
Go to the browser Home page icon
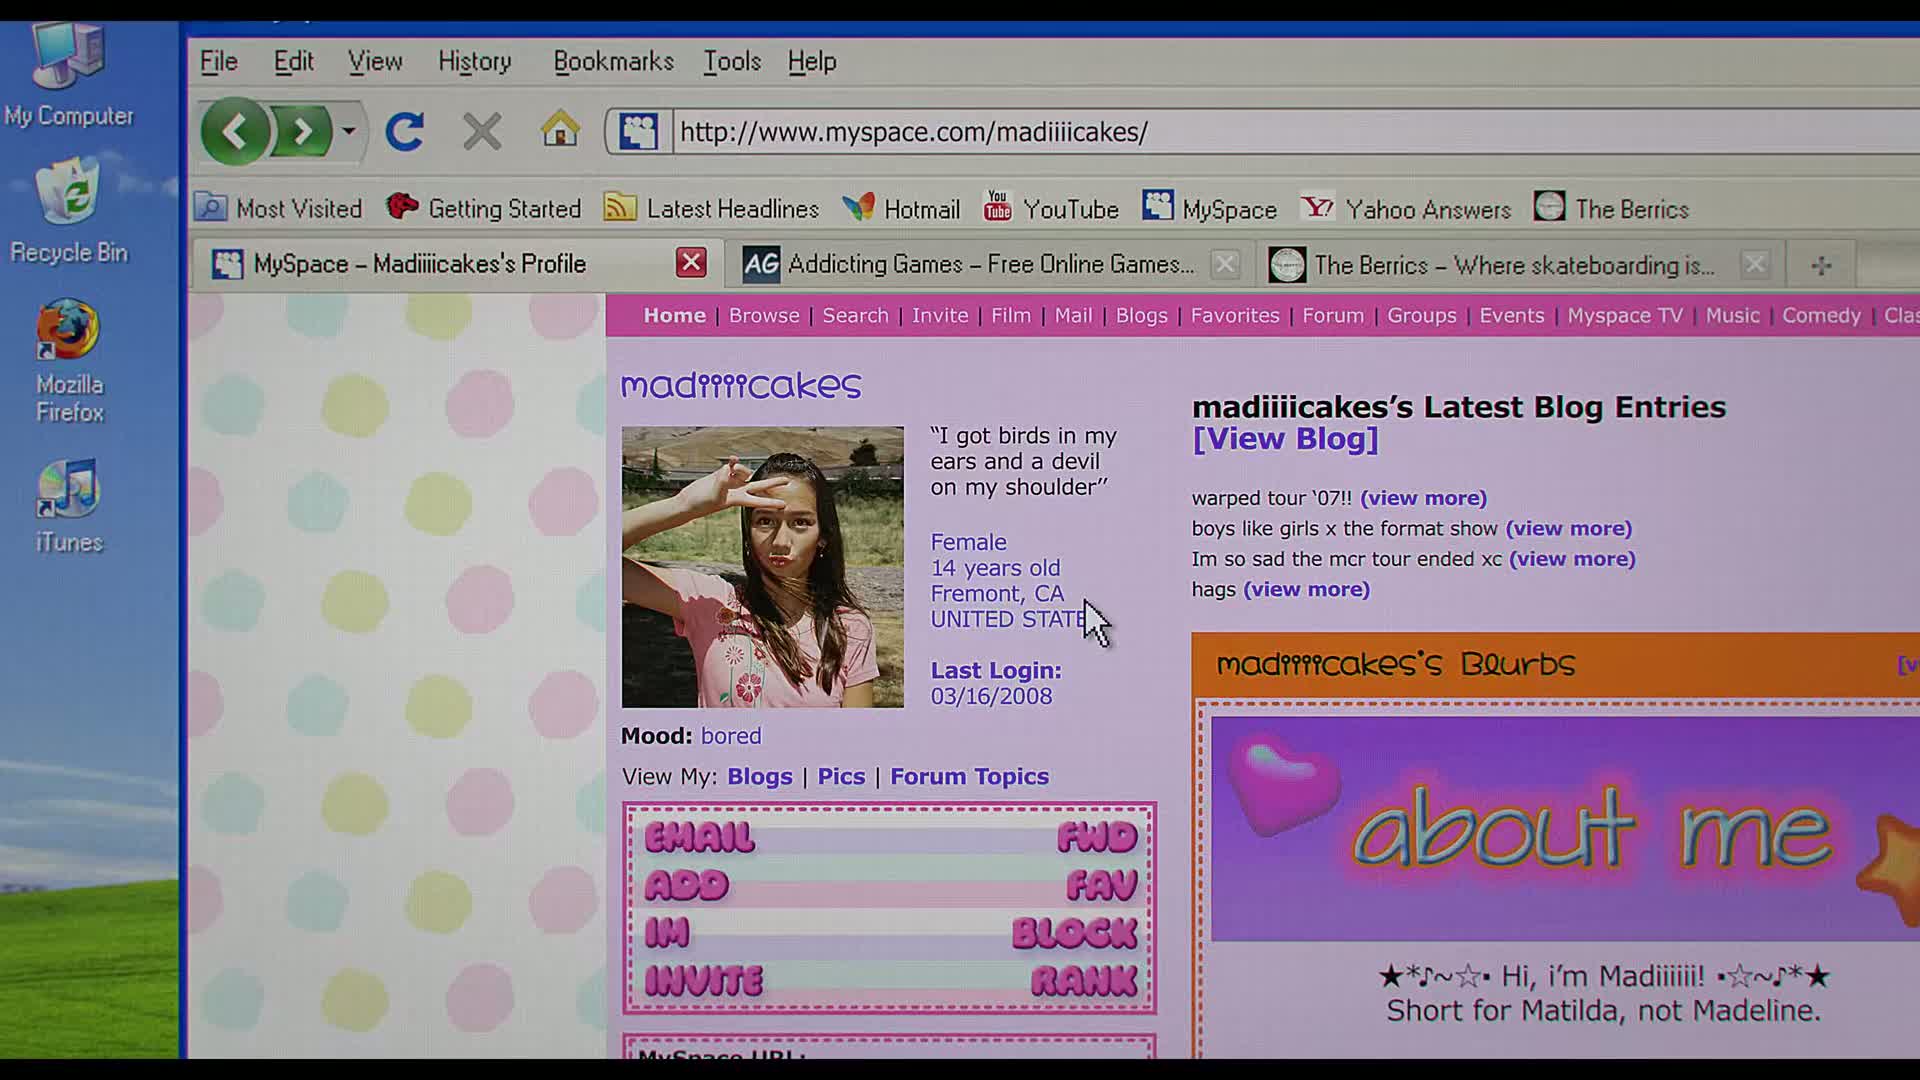coord(560,129)
